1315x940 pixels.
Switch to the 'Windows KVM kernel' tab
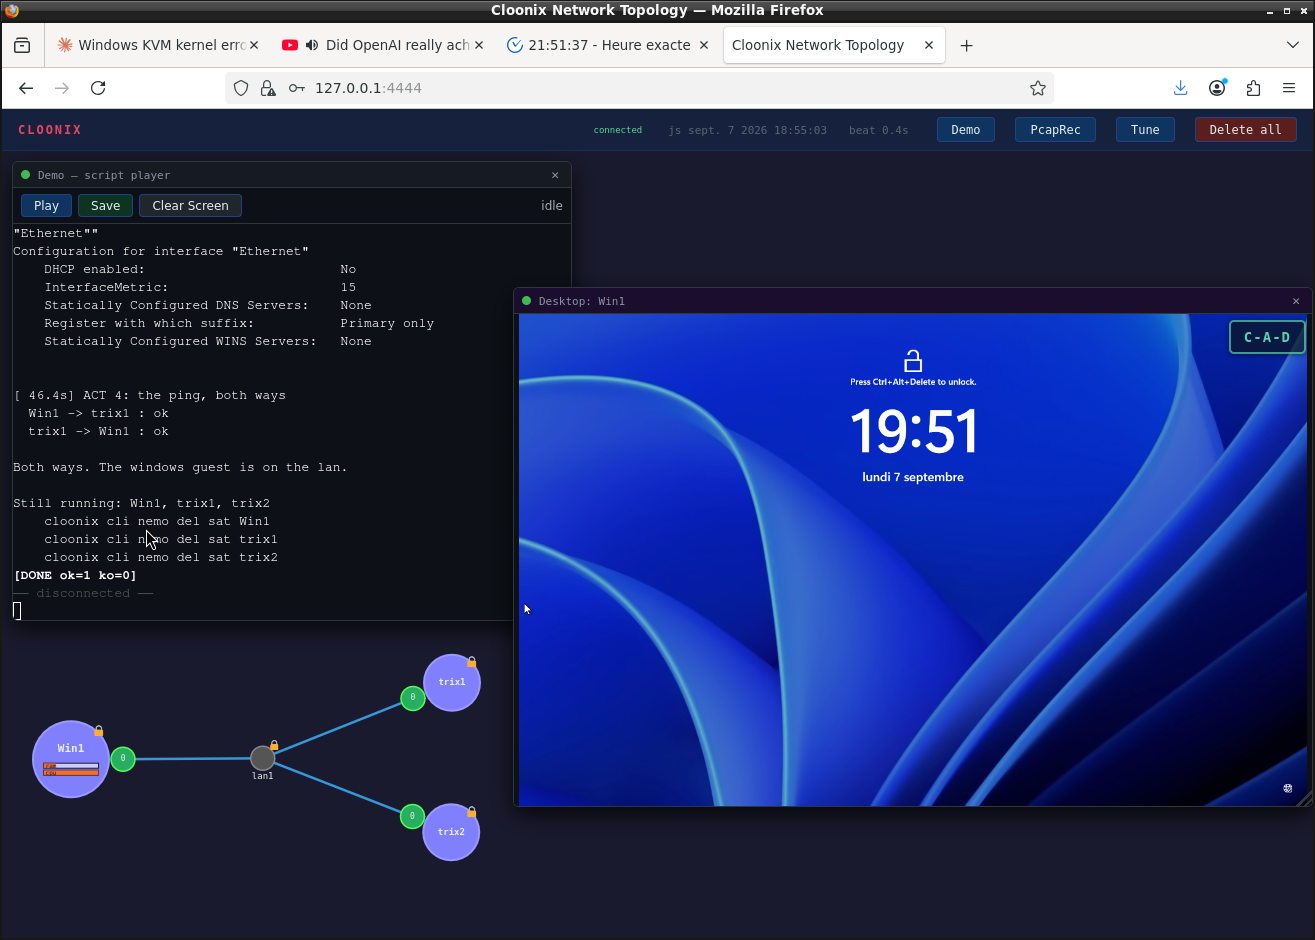point(157,45)
